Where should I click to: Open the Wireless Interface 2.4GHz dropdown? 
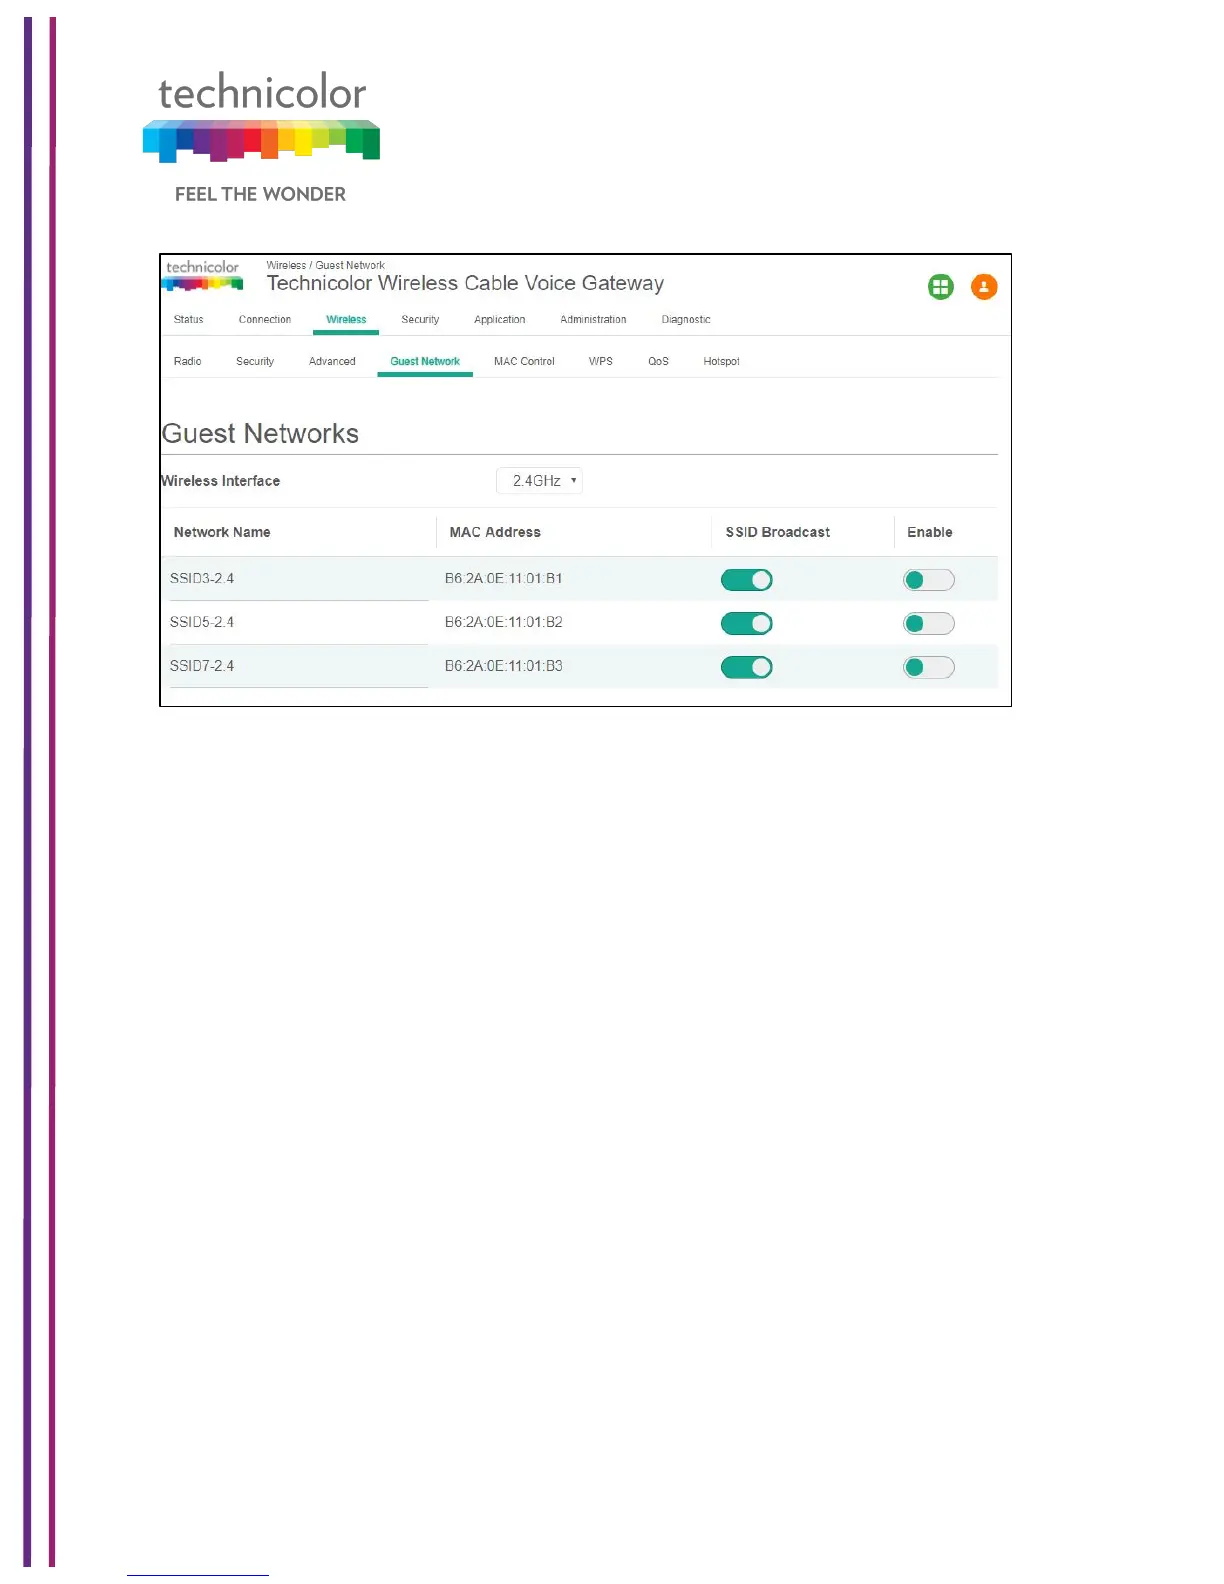pos(540,481)
